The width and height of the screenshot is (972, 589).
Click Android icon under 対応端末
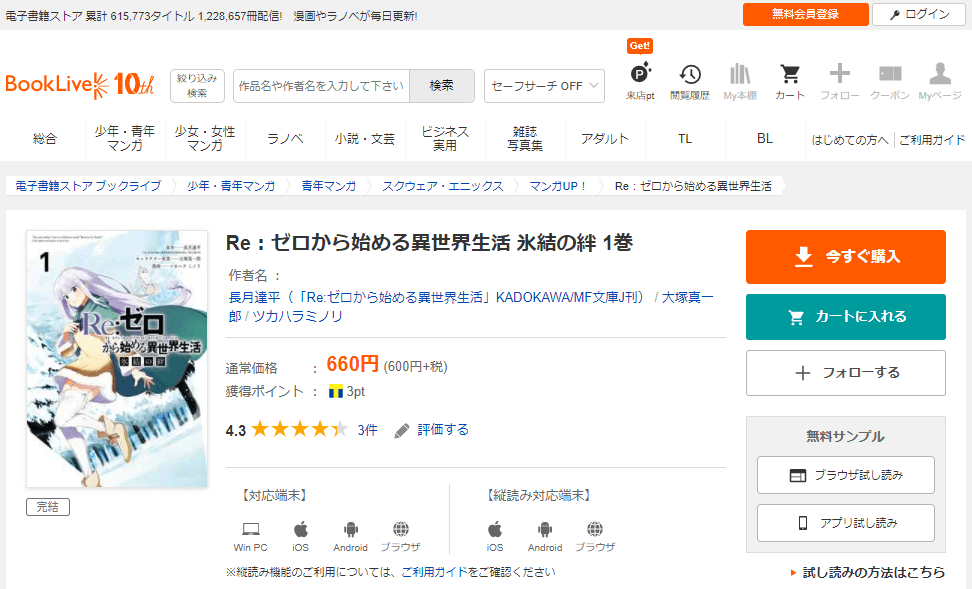tap(350, 536)
